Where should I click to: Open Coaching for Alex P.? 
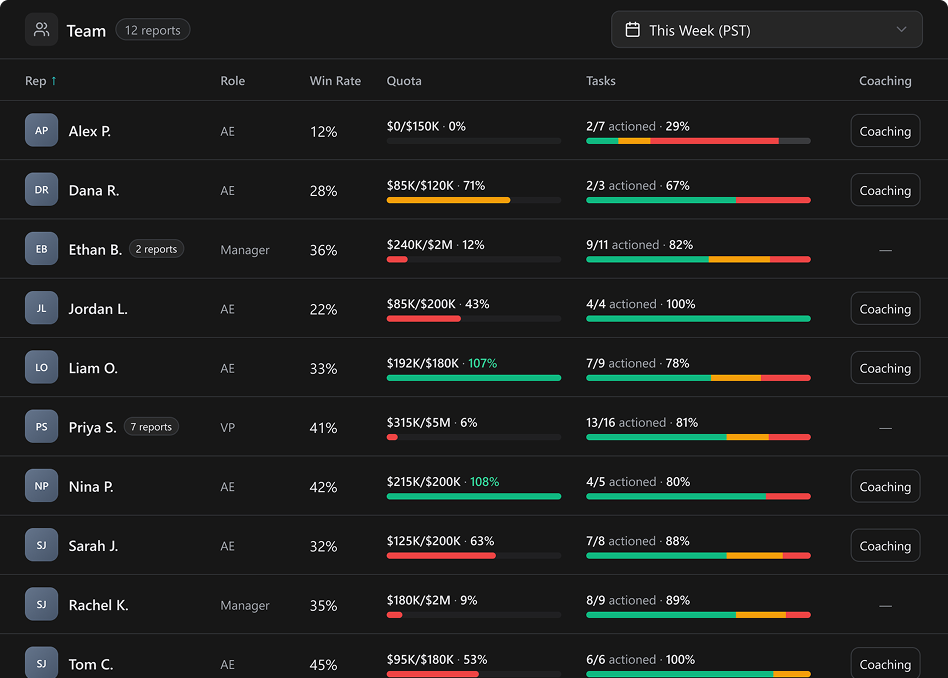[x=885, y=131]
